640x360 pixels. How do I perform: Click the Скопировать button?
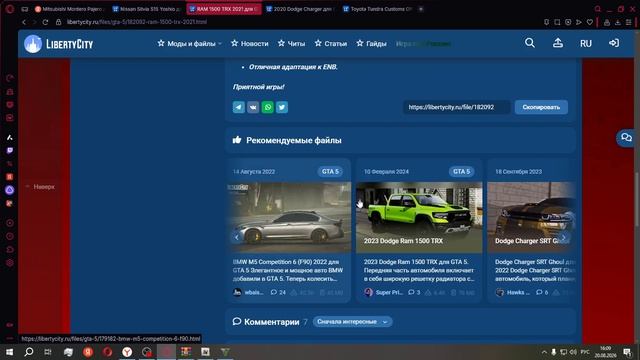tap(541, 107)
